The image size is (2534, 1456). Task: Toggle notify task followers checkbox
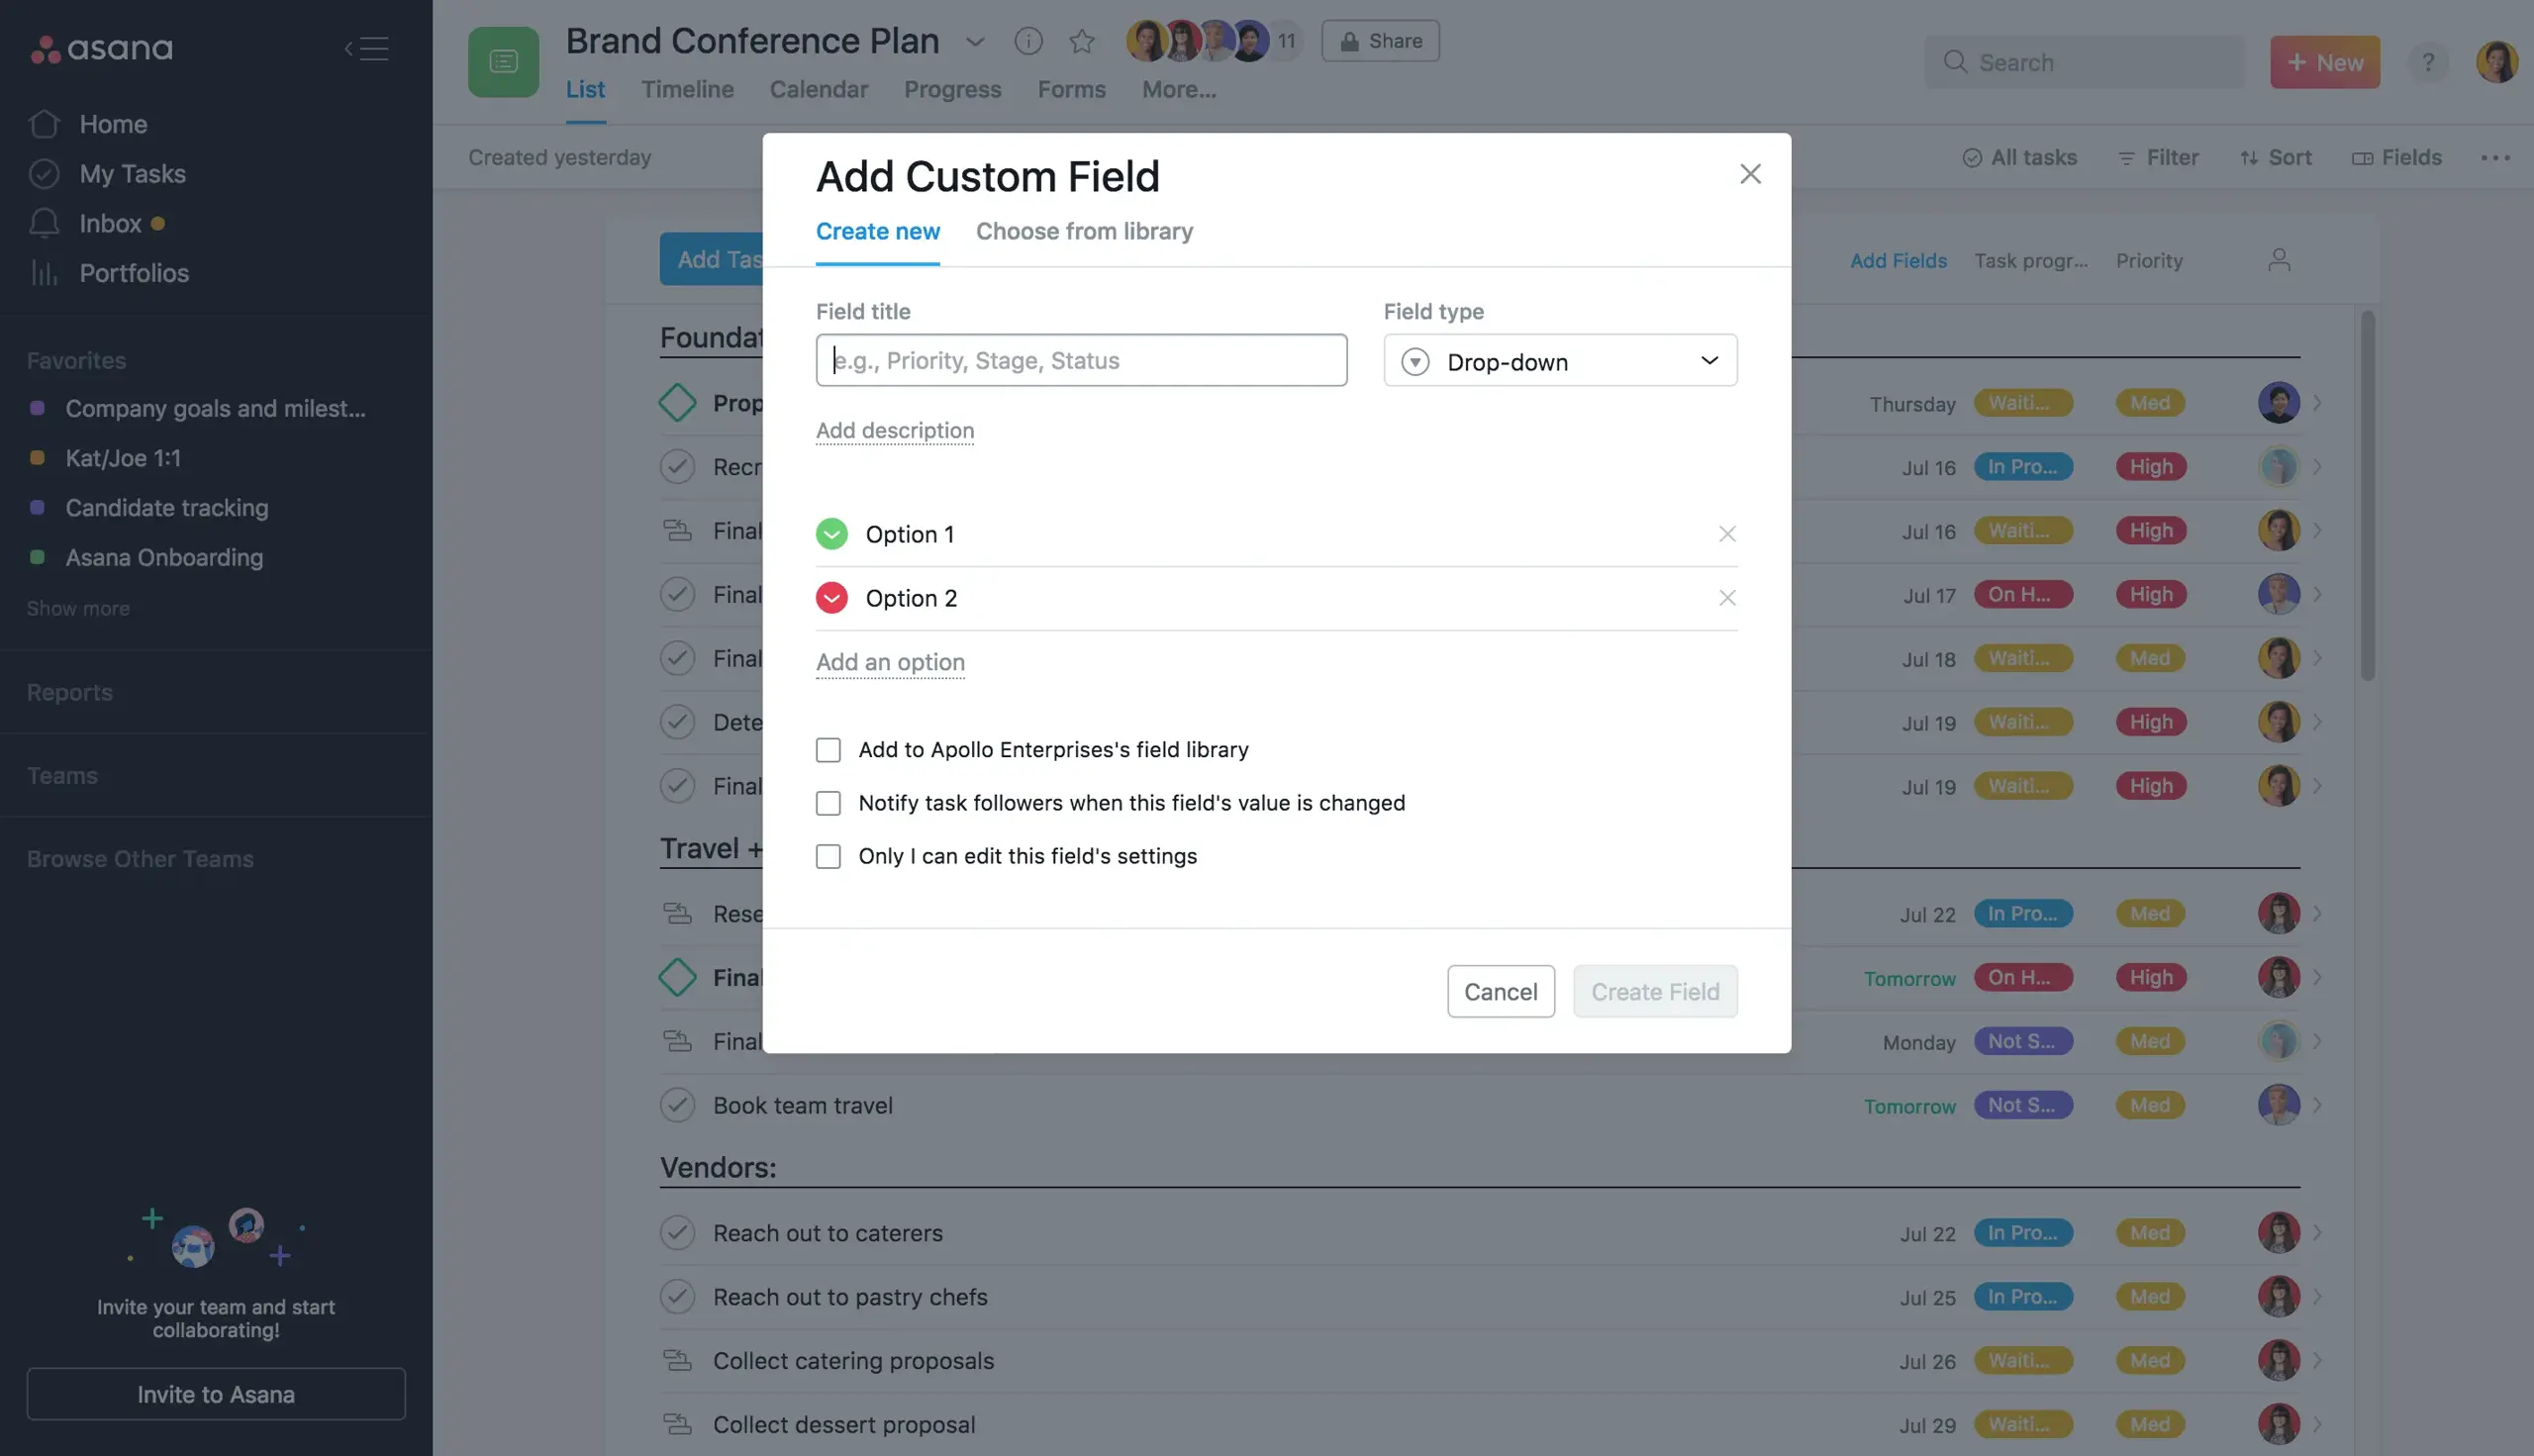[827, 802]
